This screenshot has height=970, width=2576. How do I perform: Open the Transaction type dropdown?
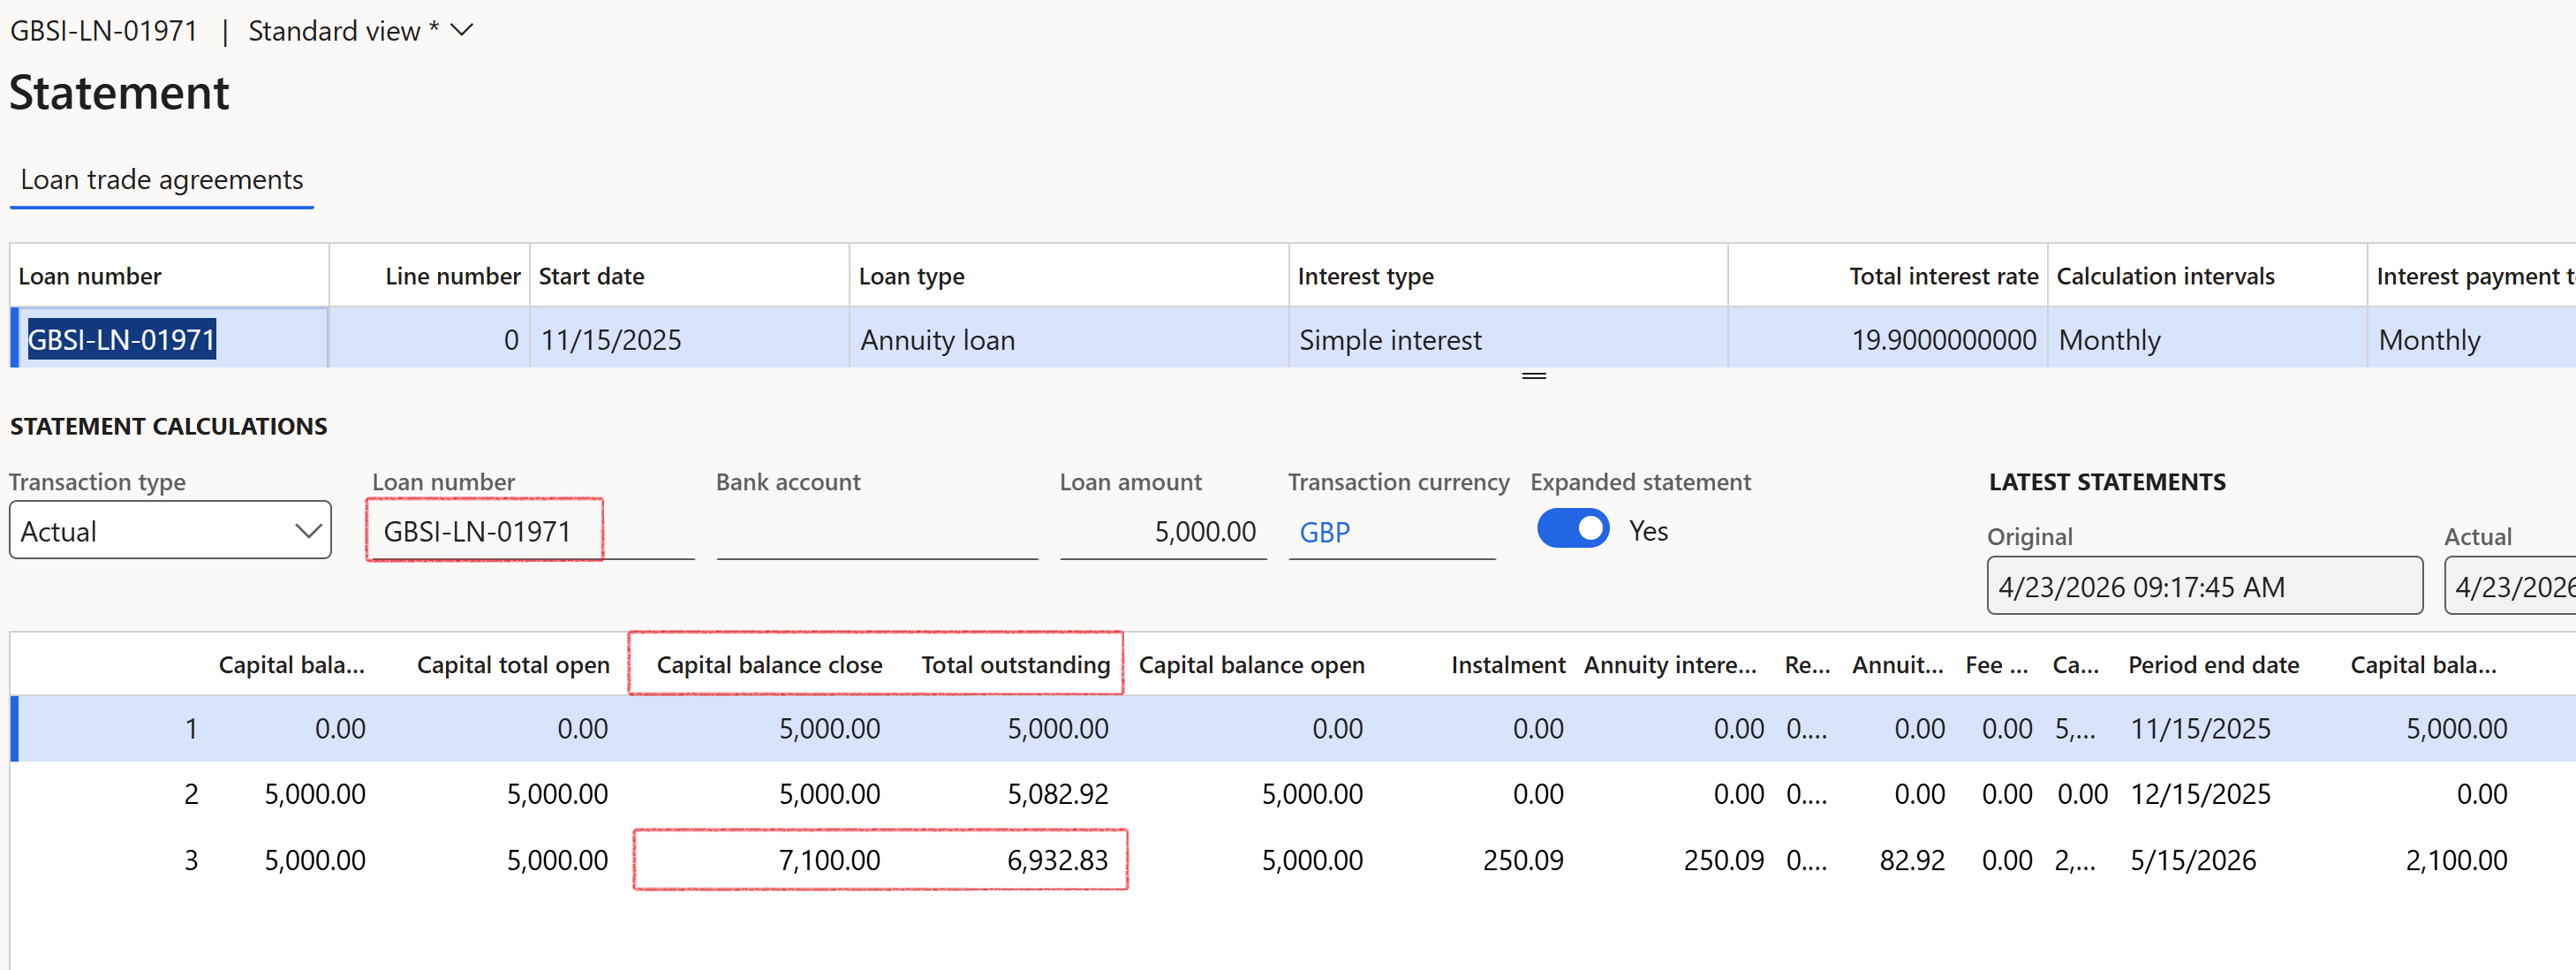(169, 531)
